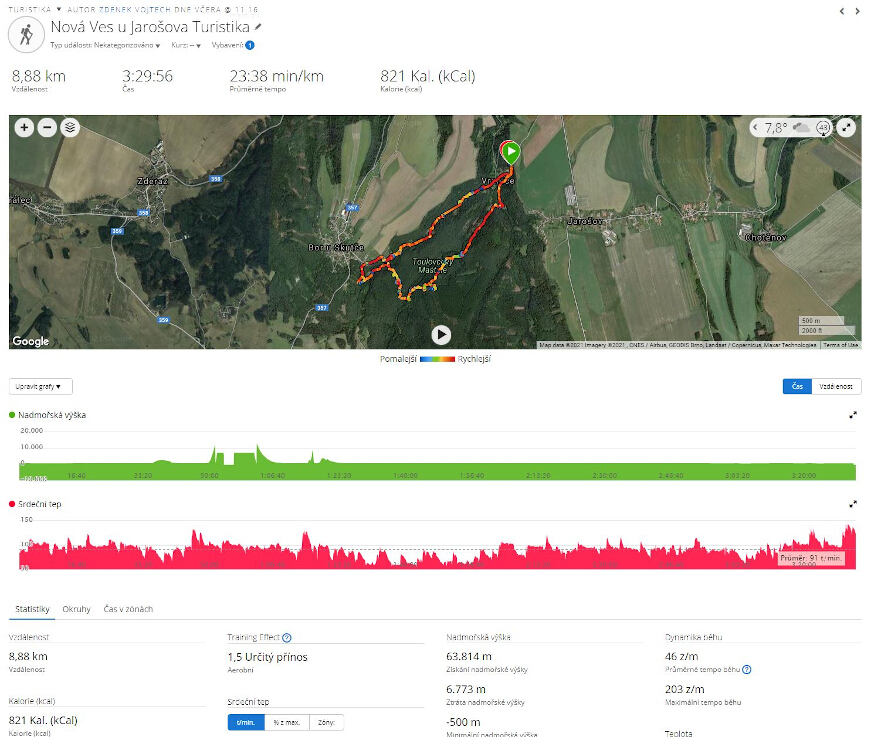
Task: Go to the next activity arrow
Action: pos(858,11)
